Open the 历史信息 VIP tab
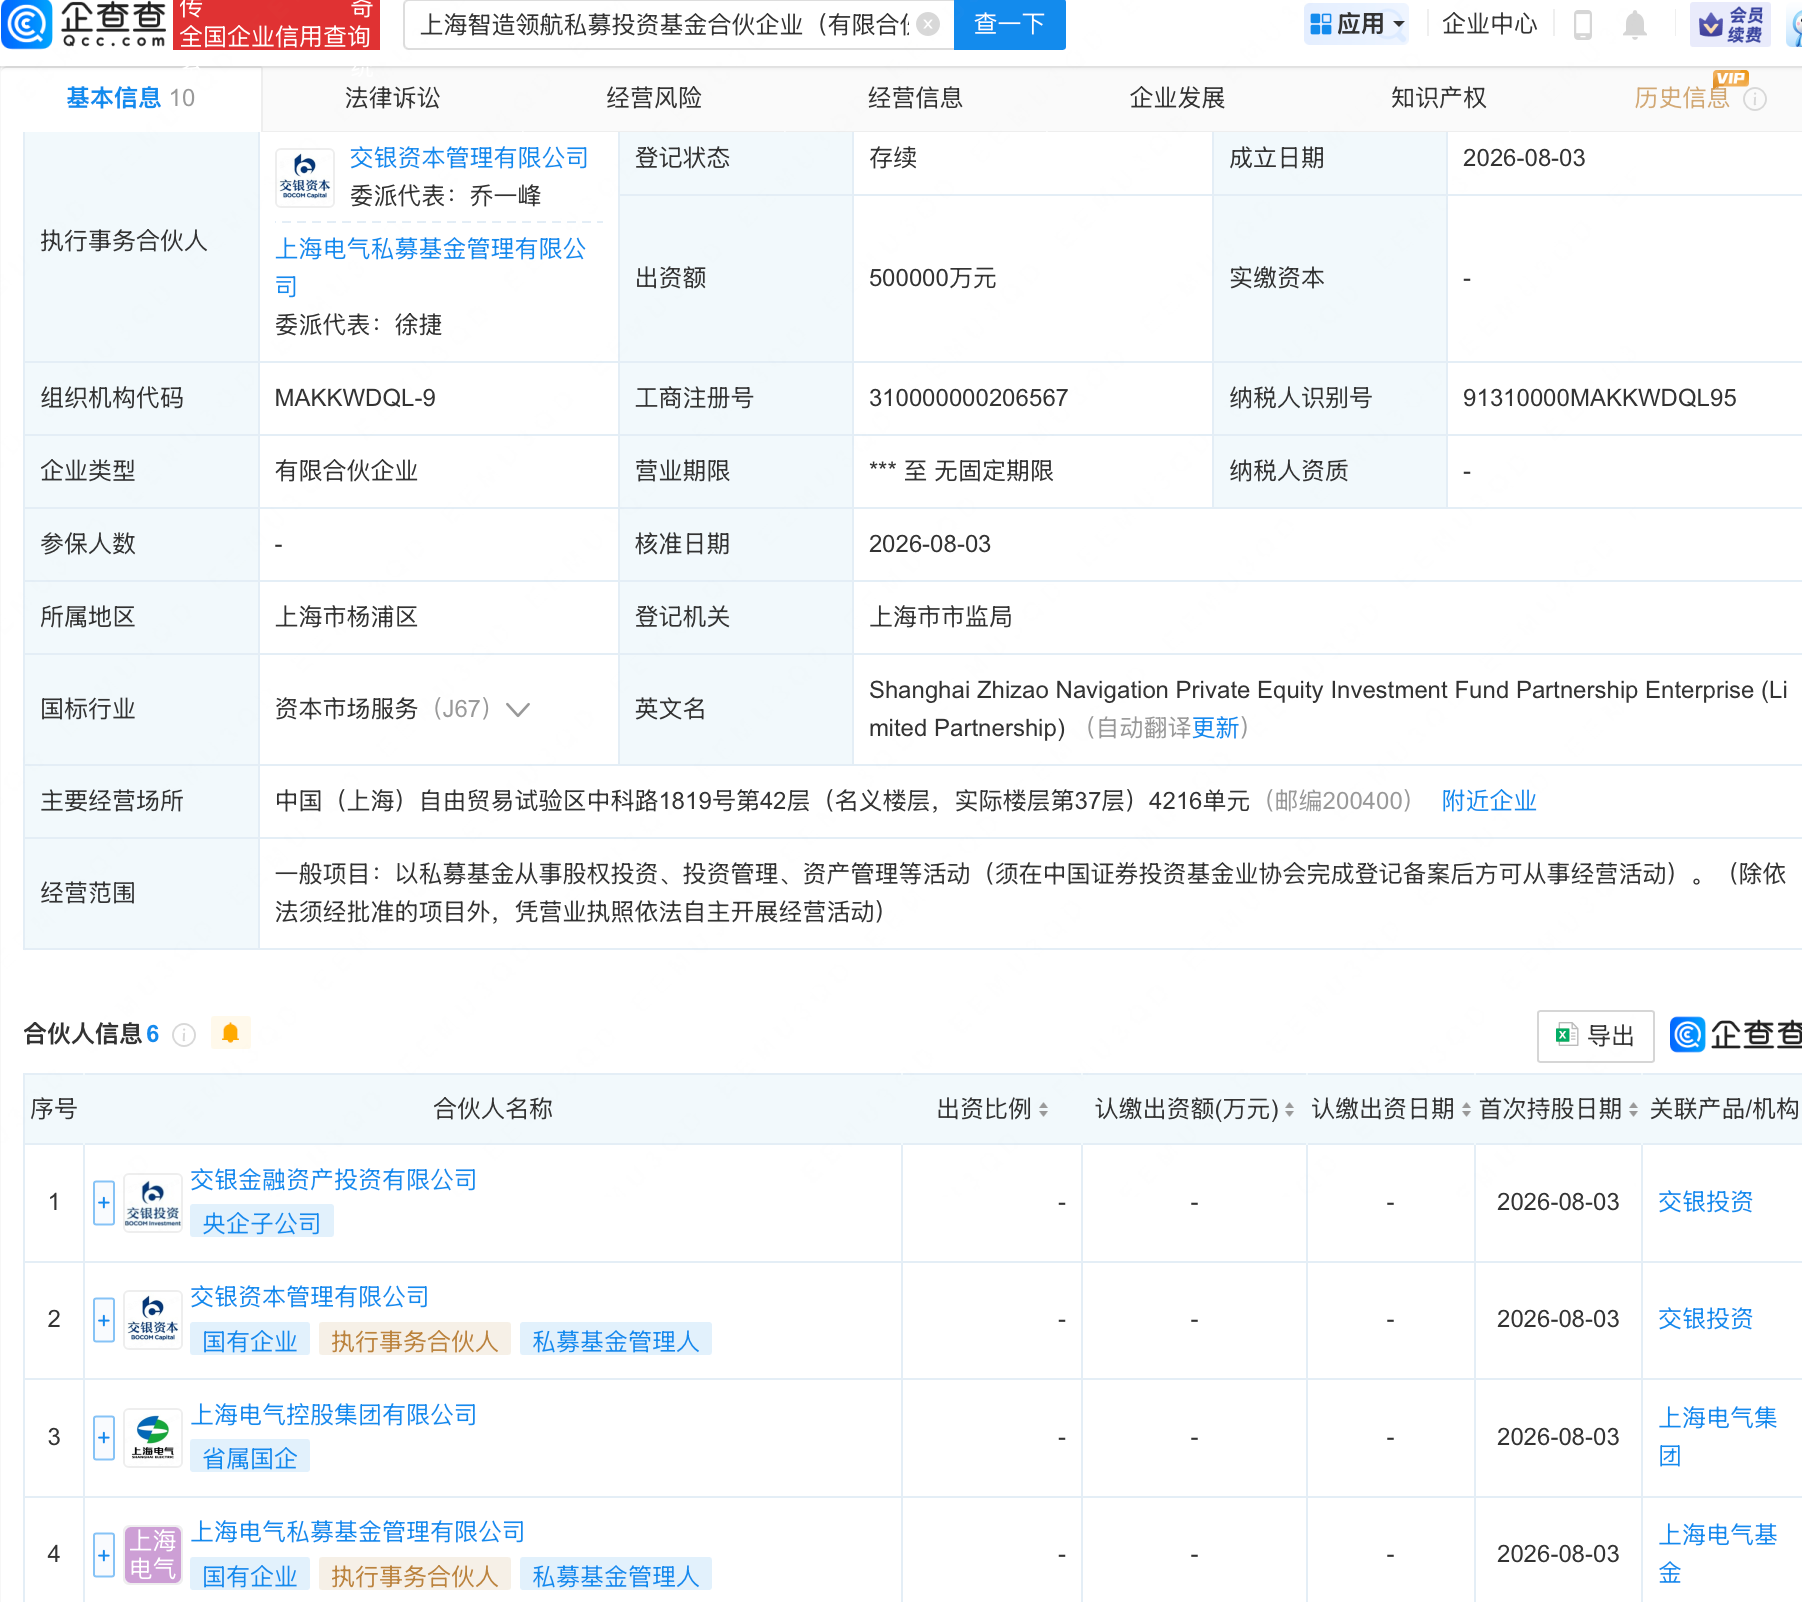The width and height of the screenshot is (1802, 1602). (x=1682, y=98)
